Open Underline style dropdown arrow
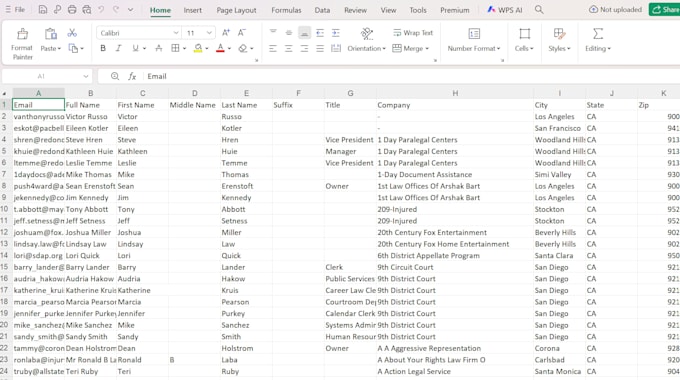680x380 pixels. 144,49
